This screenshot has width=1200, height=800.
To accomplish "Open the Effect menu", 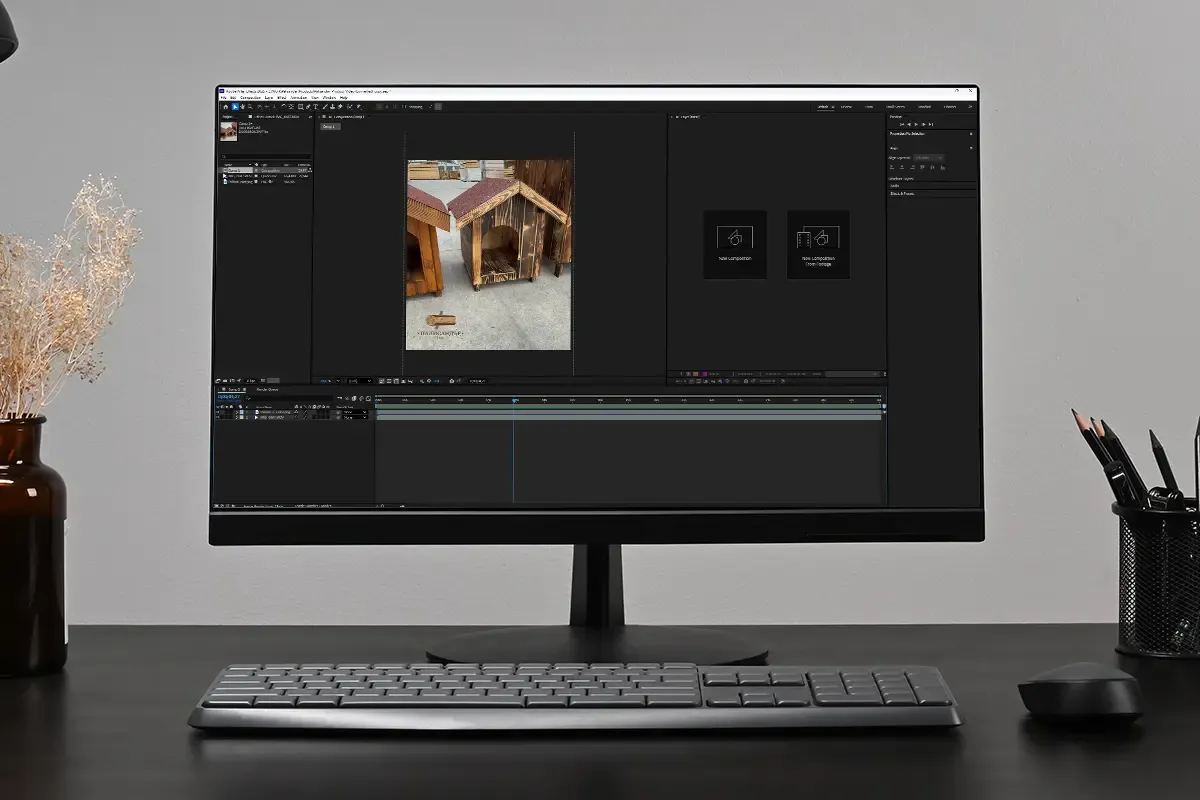I will click(x=281, y=98).
